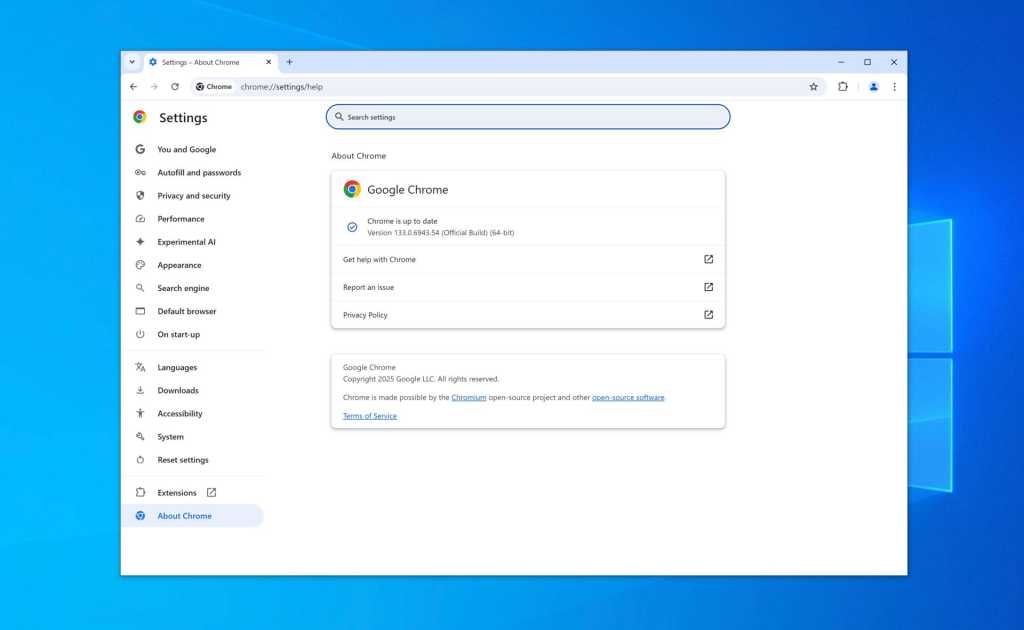Click the reload page icon
Image resolution: width=1024 pixels, height=630 pixels.
175,87
